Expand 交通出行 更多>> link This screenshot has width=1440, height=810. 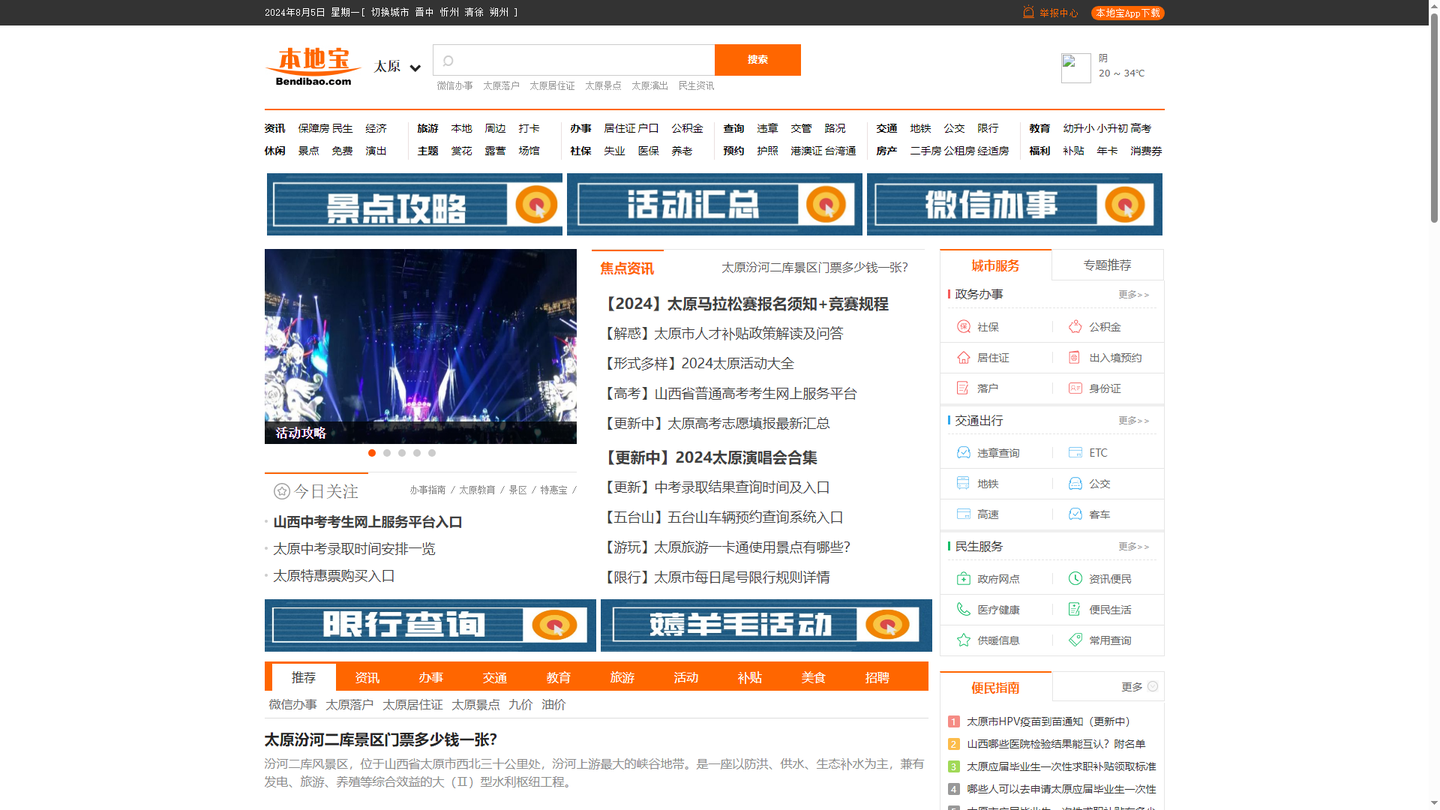point(1133,421)
